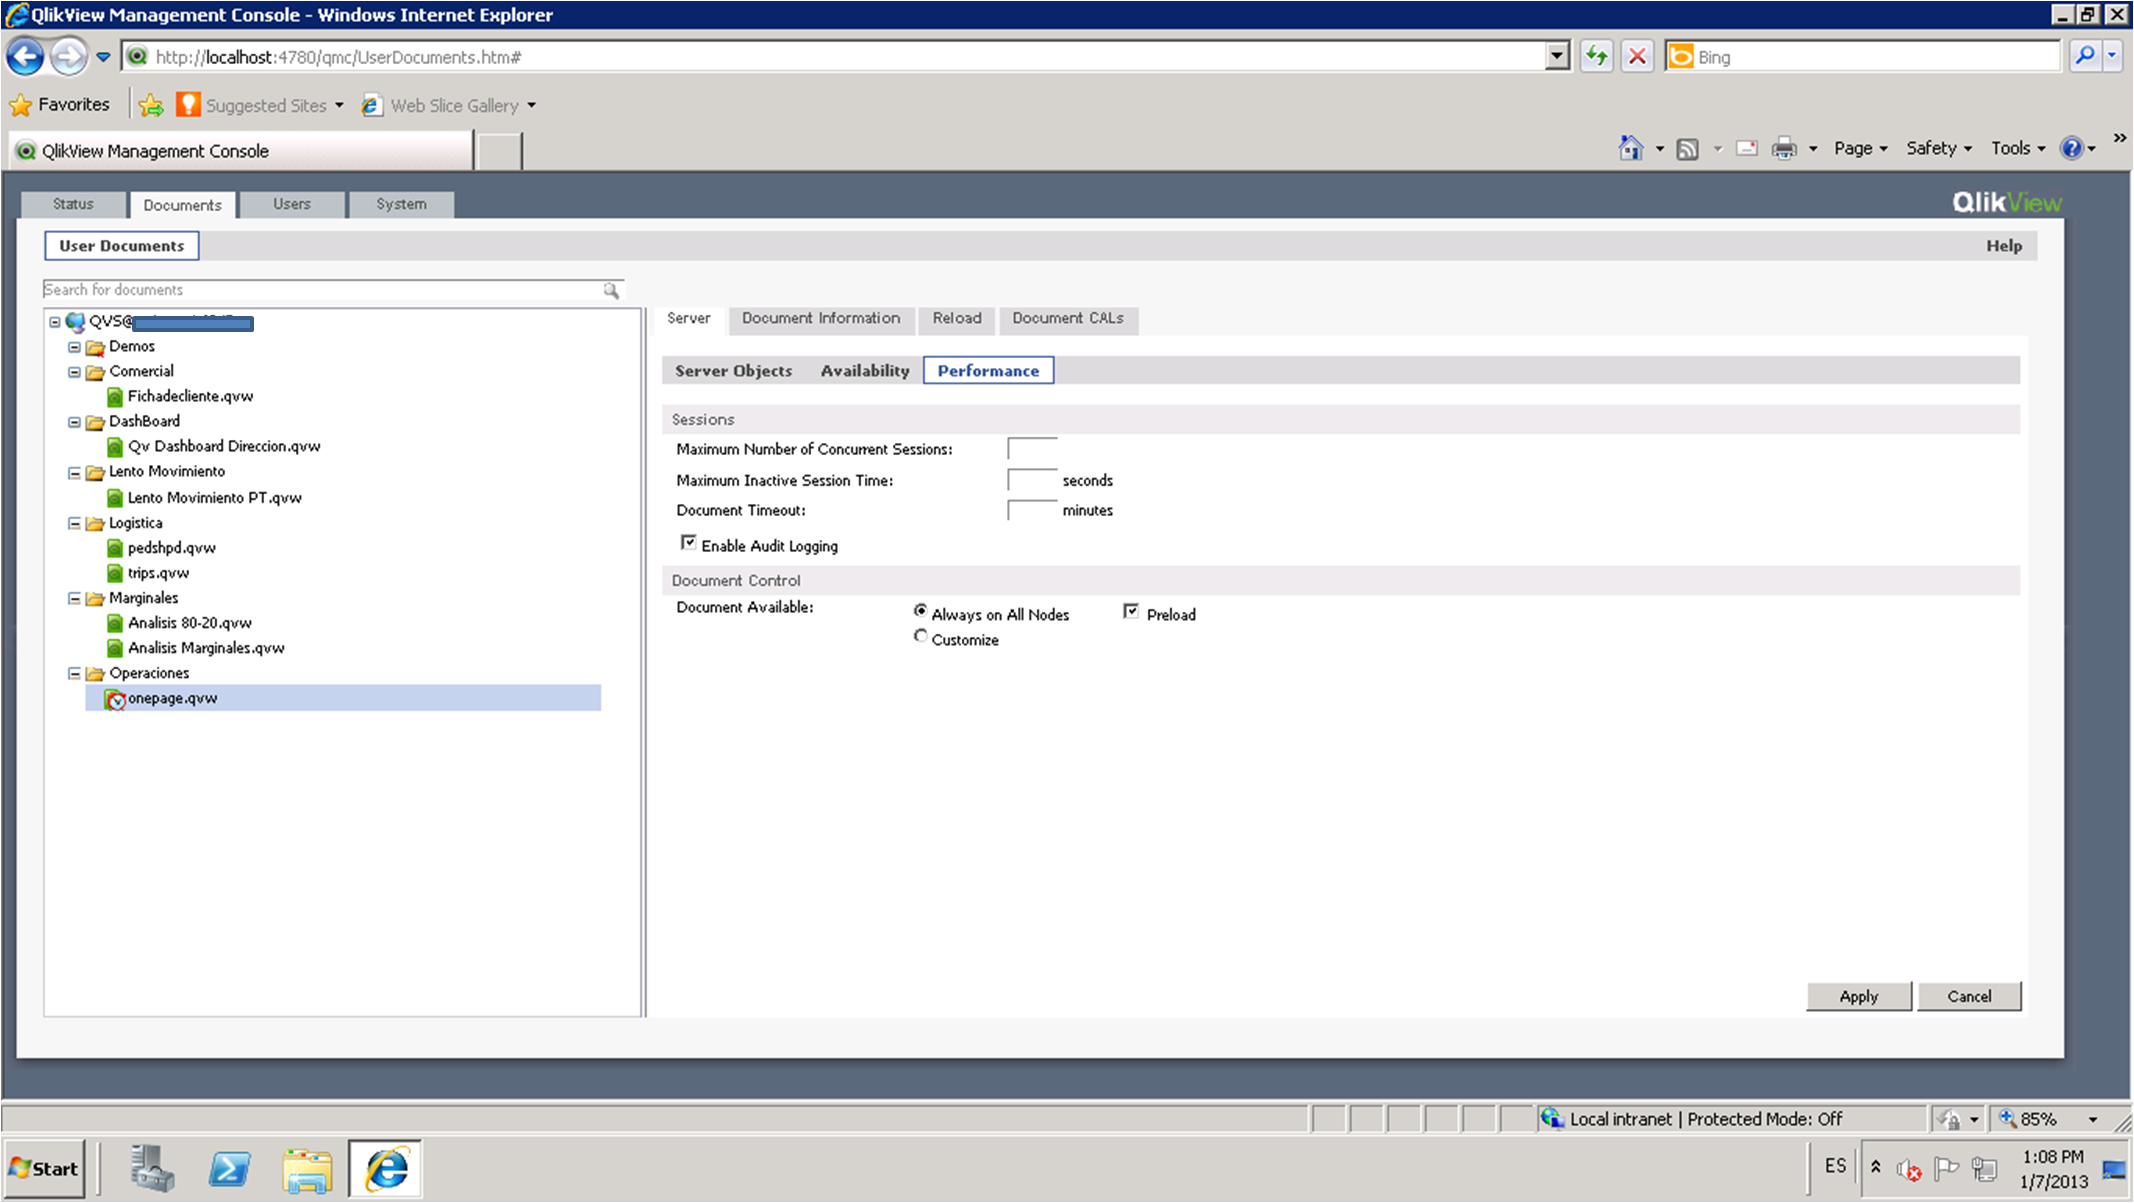
Task: Toggle Enable Audit Logging checkbox
Action: click(688, 543)
